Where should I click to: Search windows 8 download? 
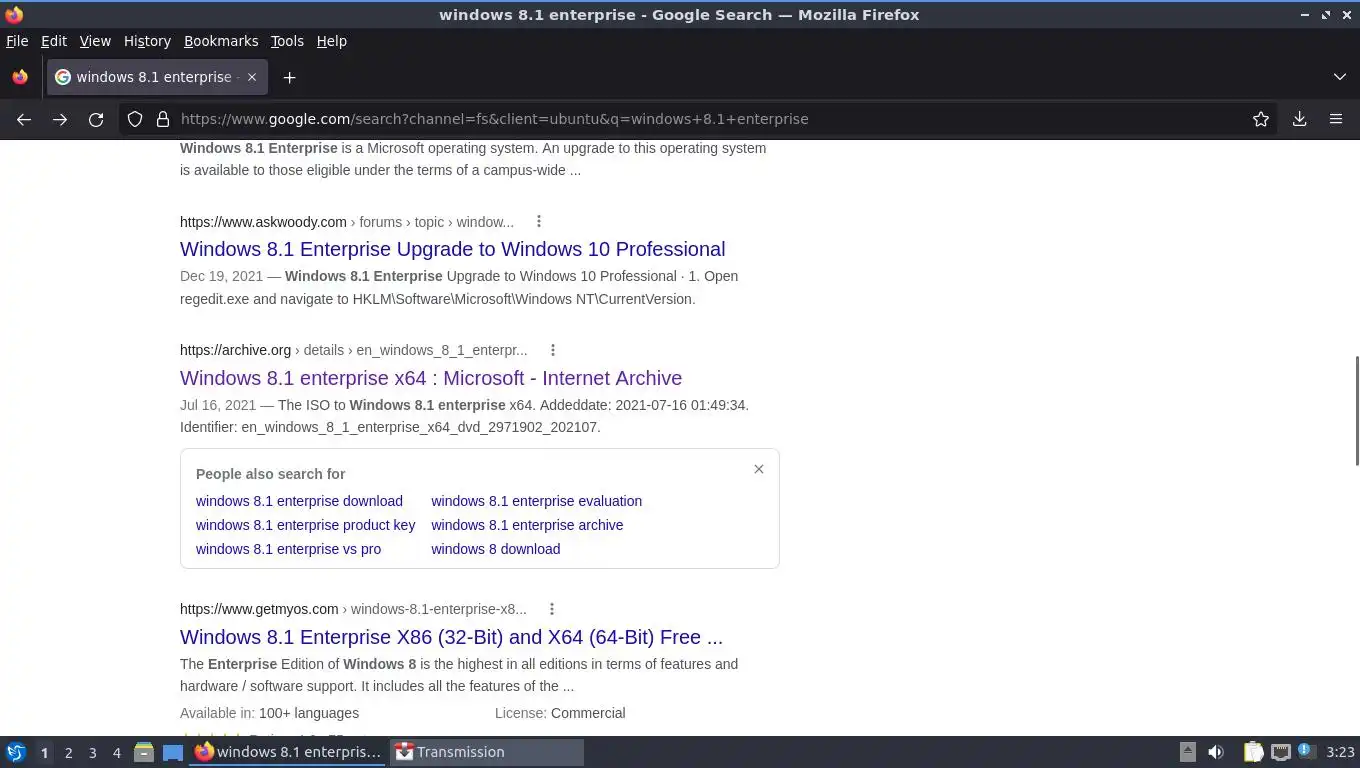495,549
